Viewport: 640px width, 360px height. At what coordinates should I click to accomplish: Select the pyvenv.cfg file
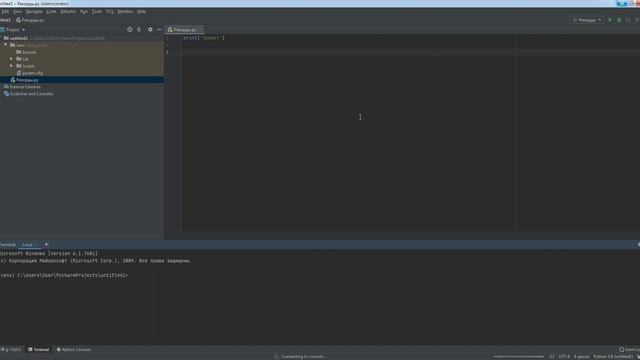point(30,73)
